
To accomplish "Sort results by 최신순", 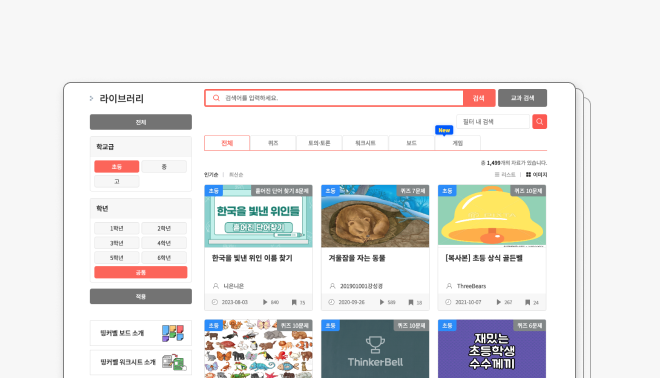I will (x=236, y=175).
